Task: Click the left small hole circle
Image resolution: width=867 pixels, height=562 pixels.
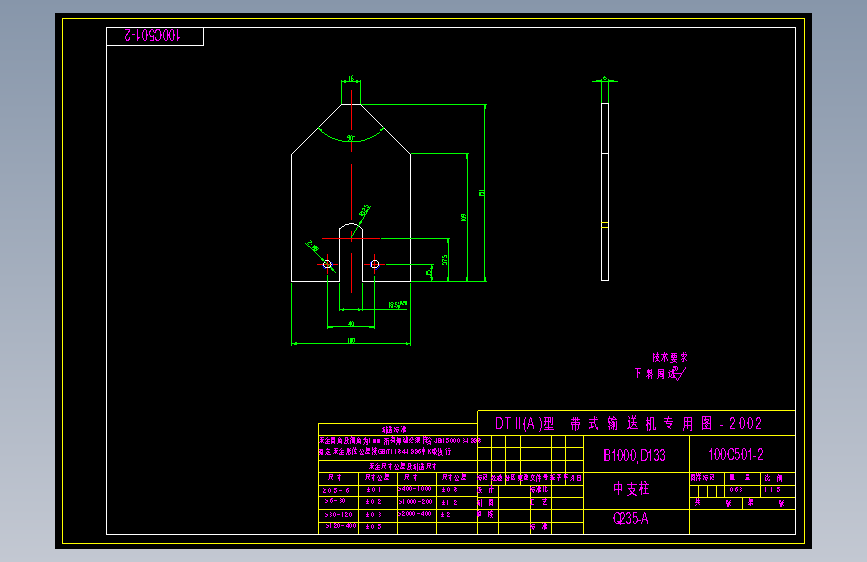Action: (327, 264)
